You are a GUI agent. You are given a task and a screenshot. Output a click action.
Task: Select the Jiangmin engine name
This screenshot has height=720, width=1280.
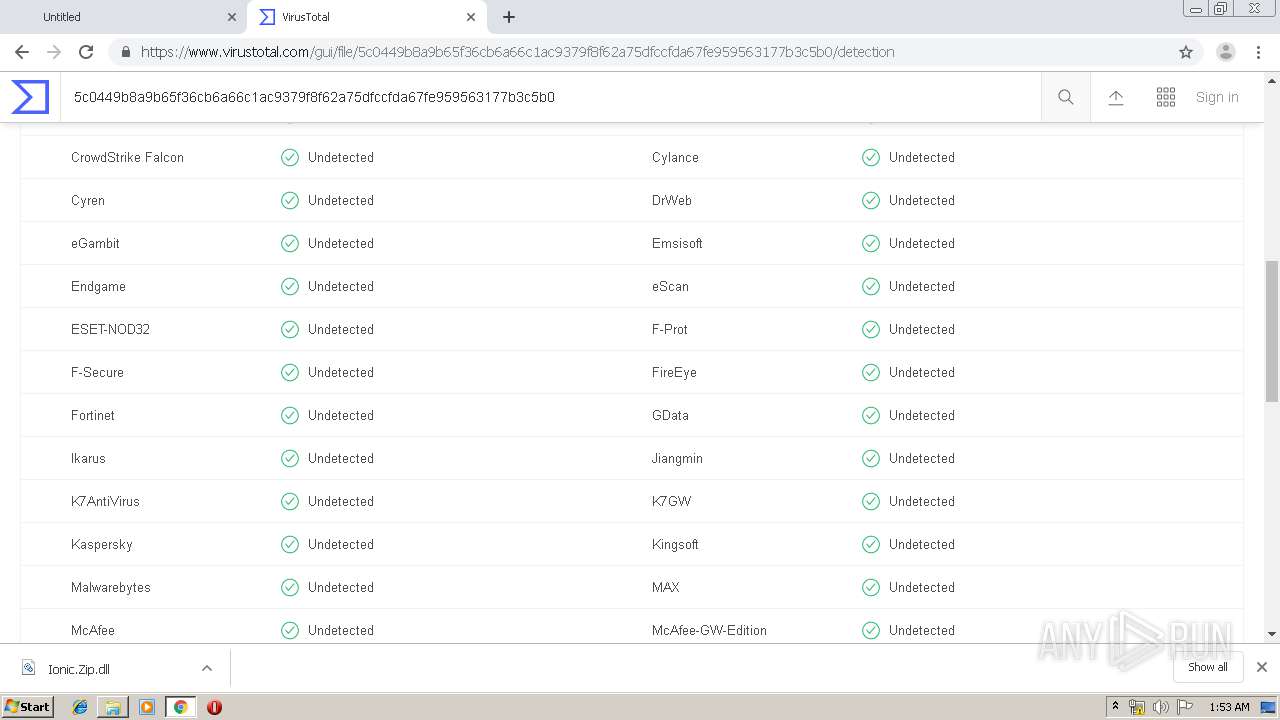pyautogui.click(x=677, y=458)
